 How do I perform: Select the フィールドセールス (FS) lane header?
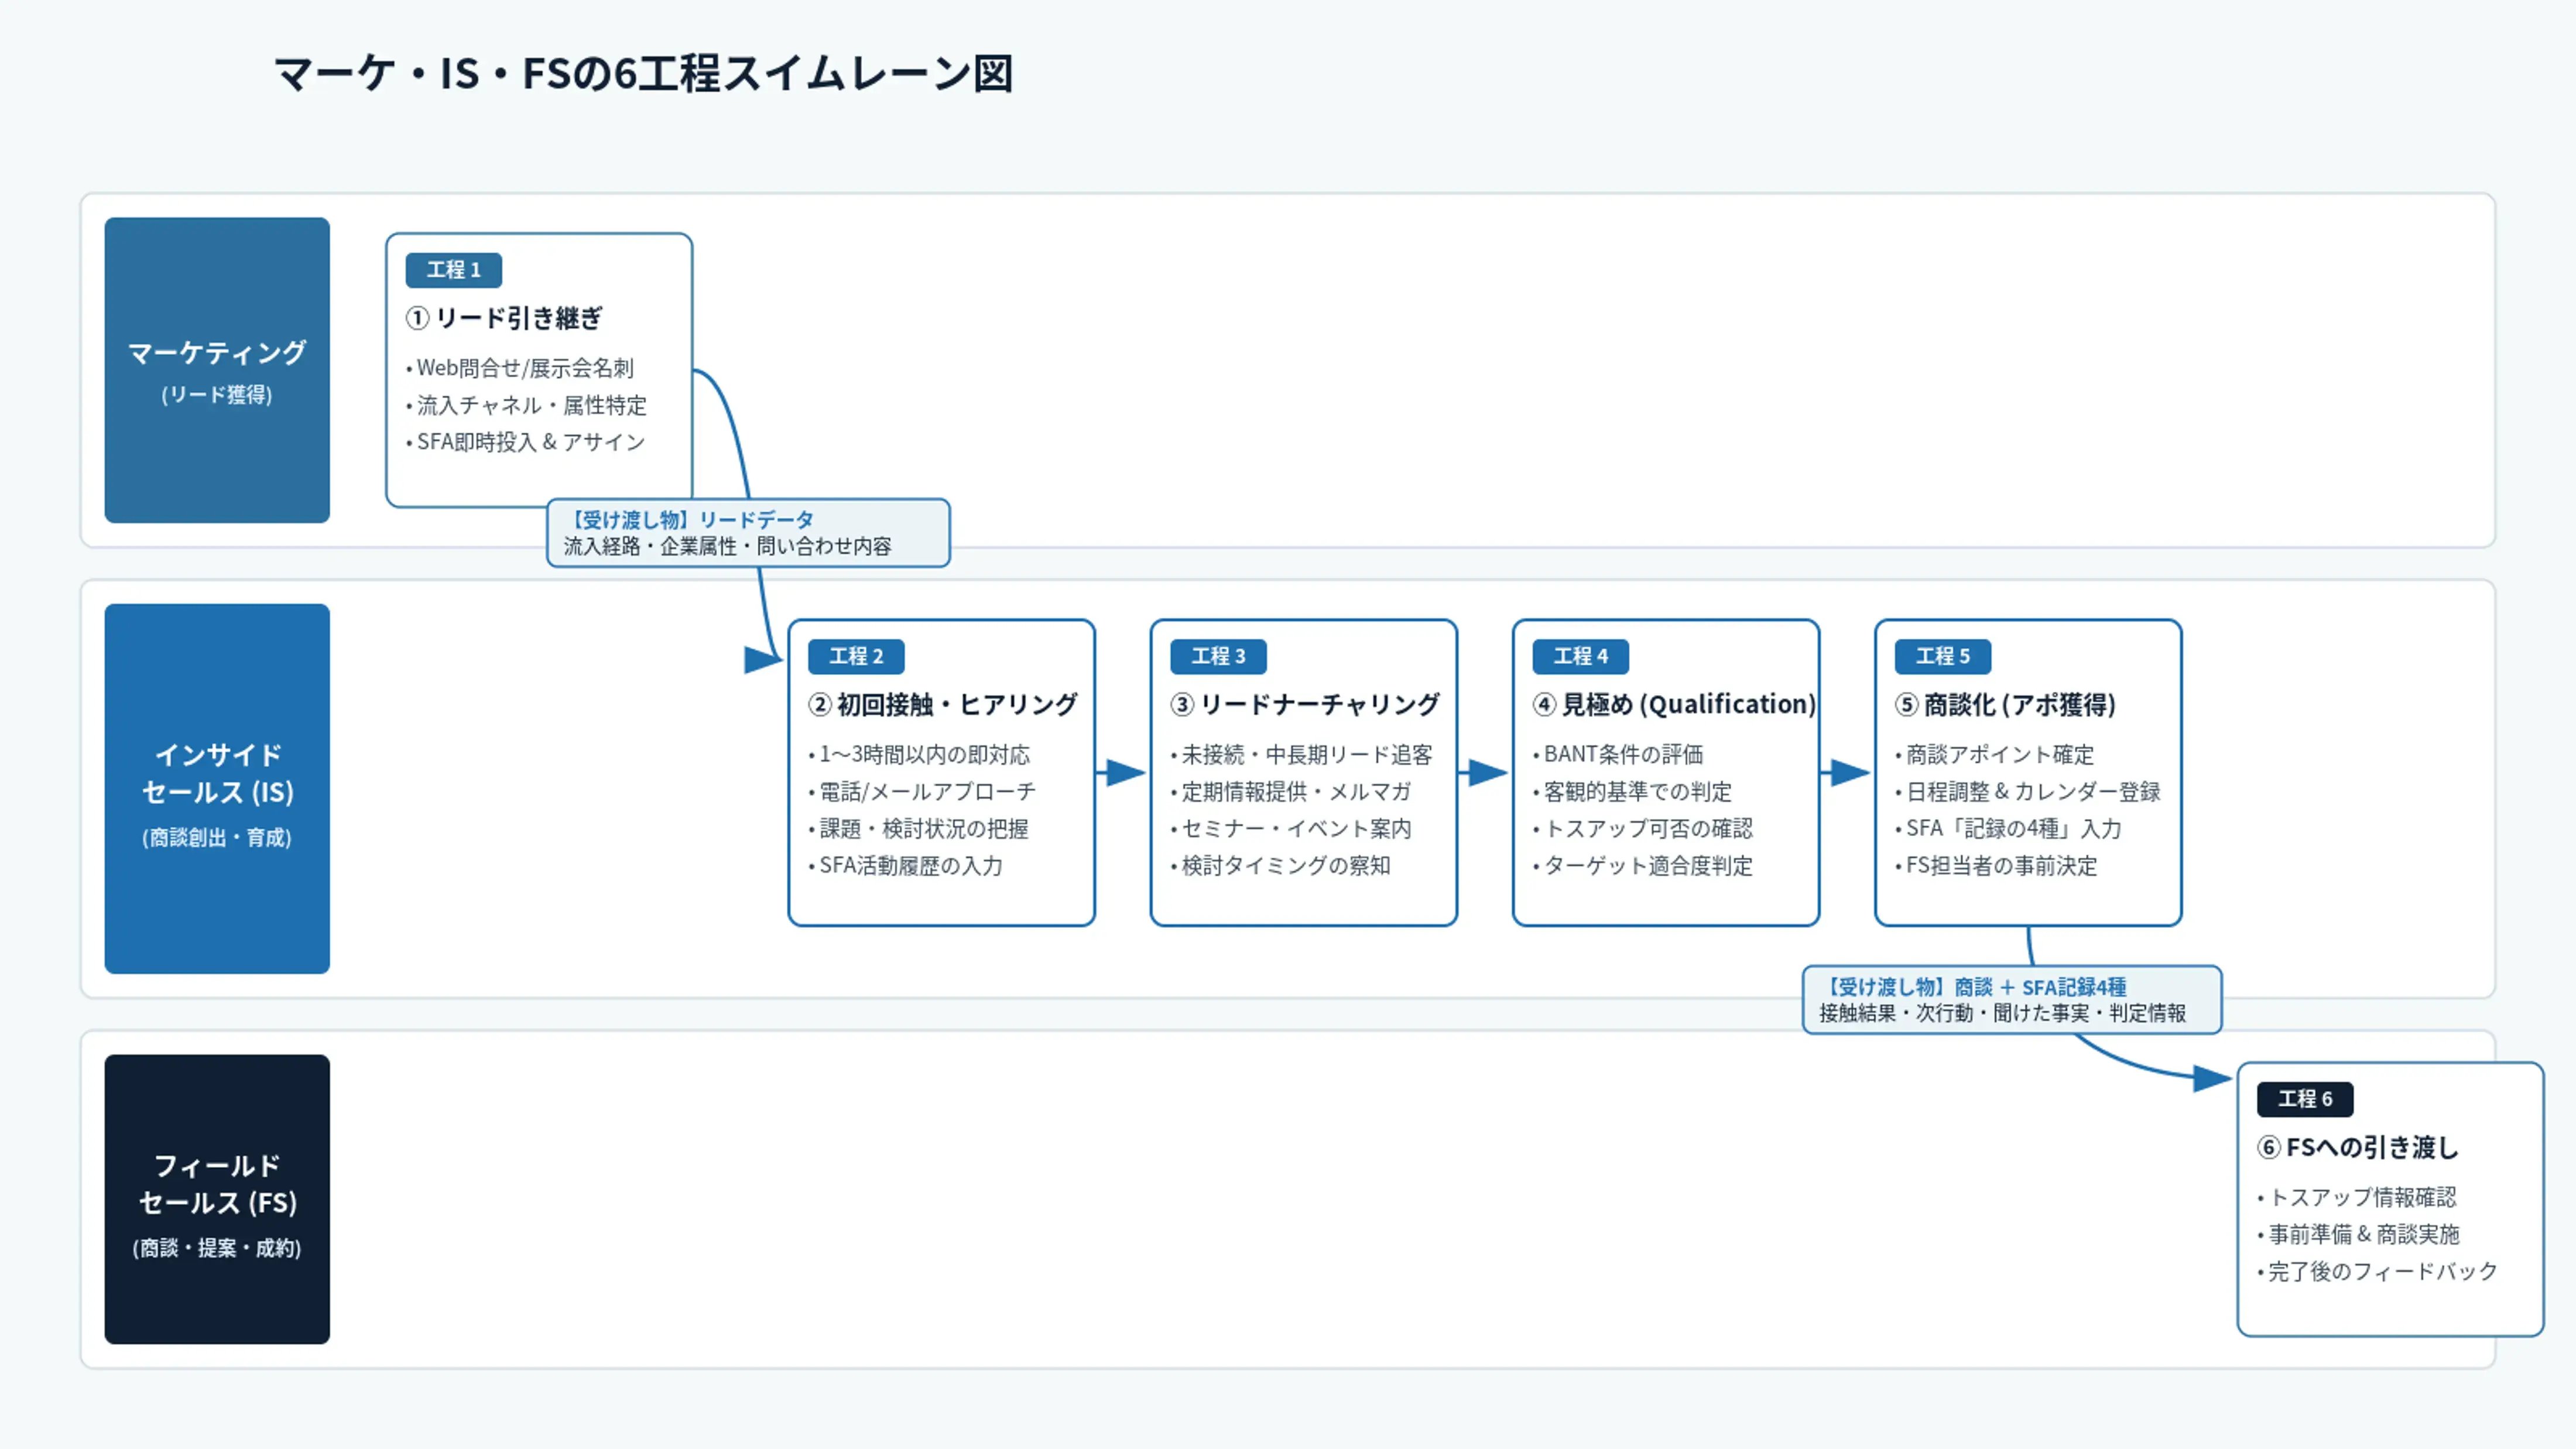click(217, 1199)
